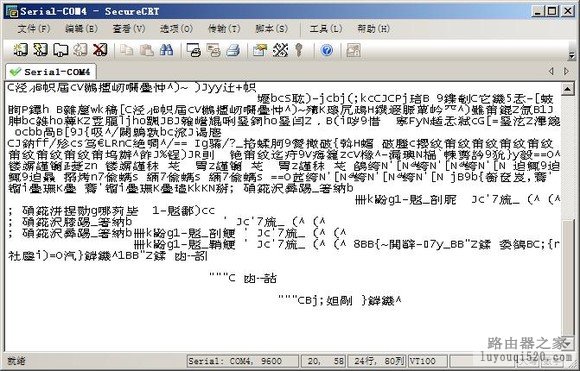Viewport: 580px width, 371px height.
Task: Click the right tab scroll arrow
Action: [x=566, y=71]
